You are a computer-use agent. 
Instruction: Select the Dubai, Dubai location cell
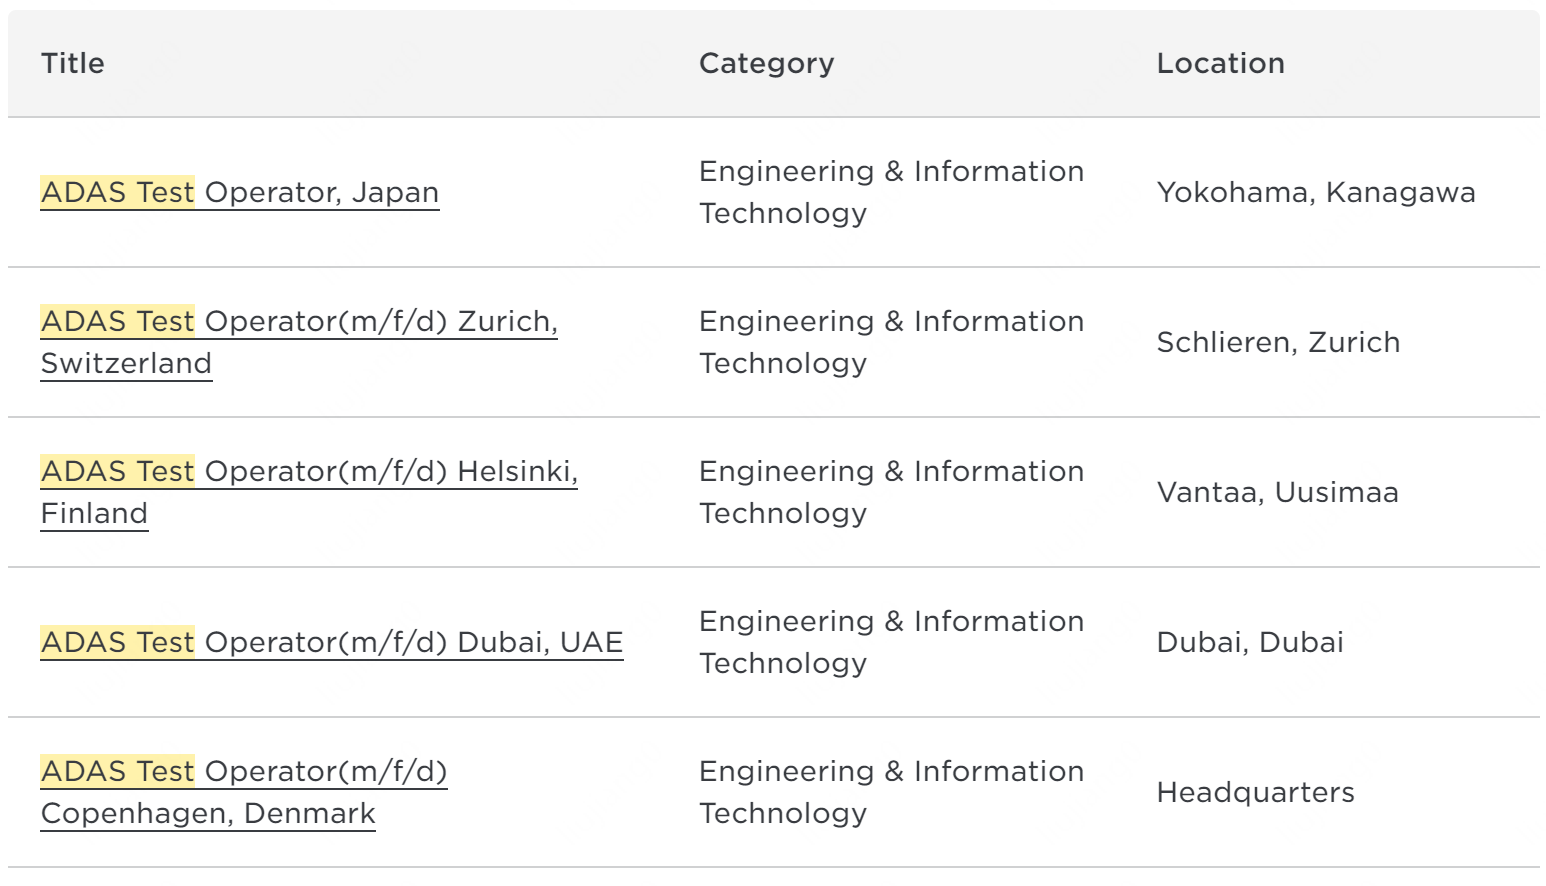[1250, 642]
